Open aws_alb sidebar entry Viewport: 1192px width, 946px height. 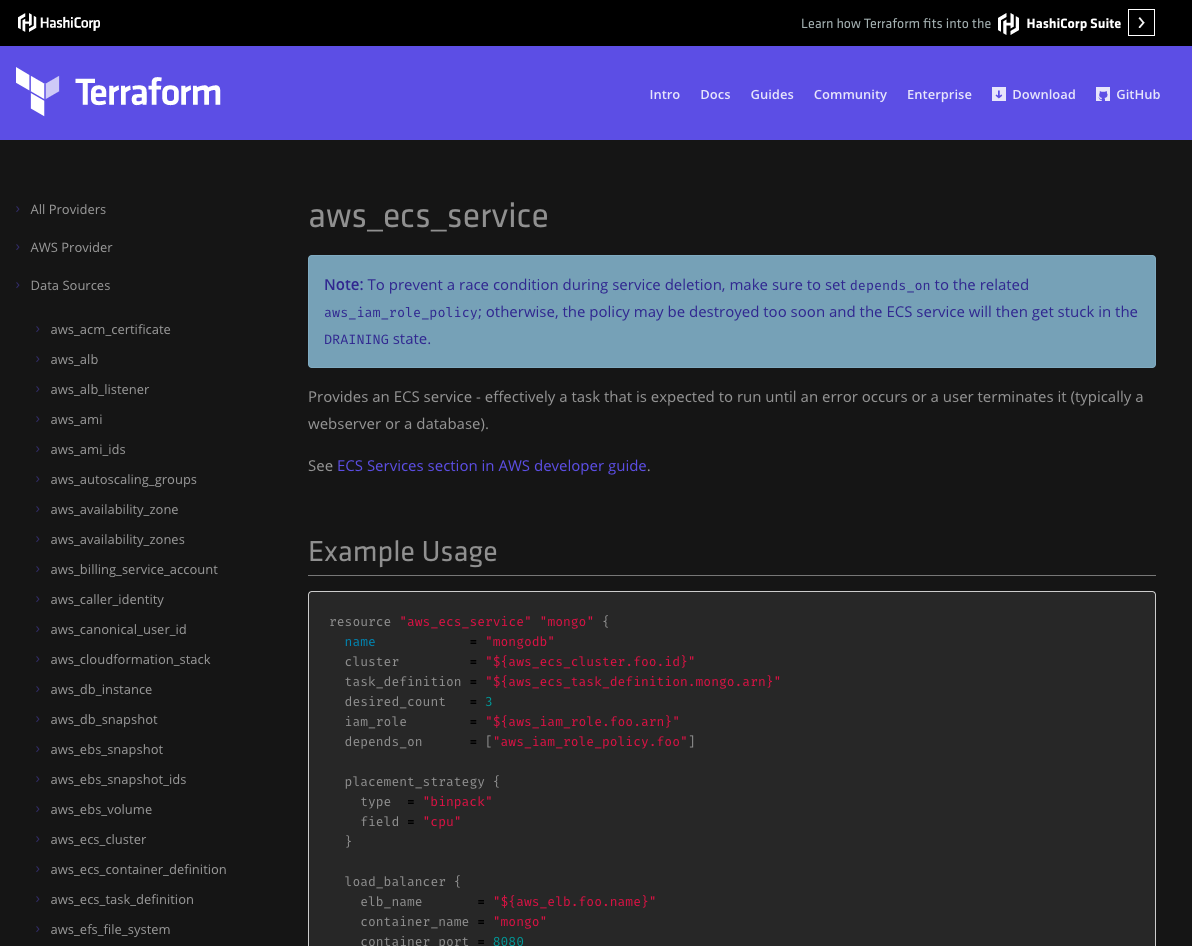coord(74,359)
